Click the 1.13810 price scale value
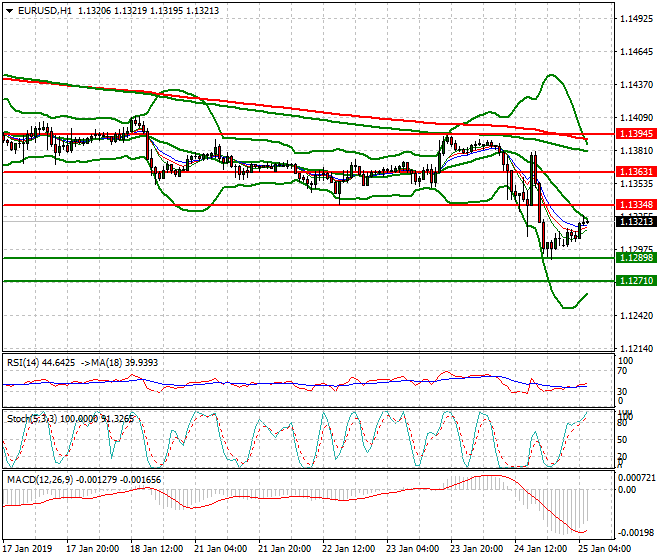Image resolution: width=660 pixels, height=560 pixels. tap(636, 151)
